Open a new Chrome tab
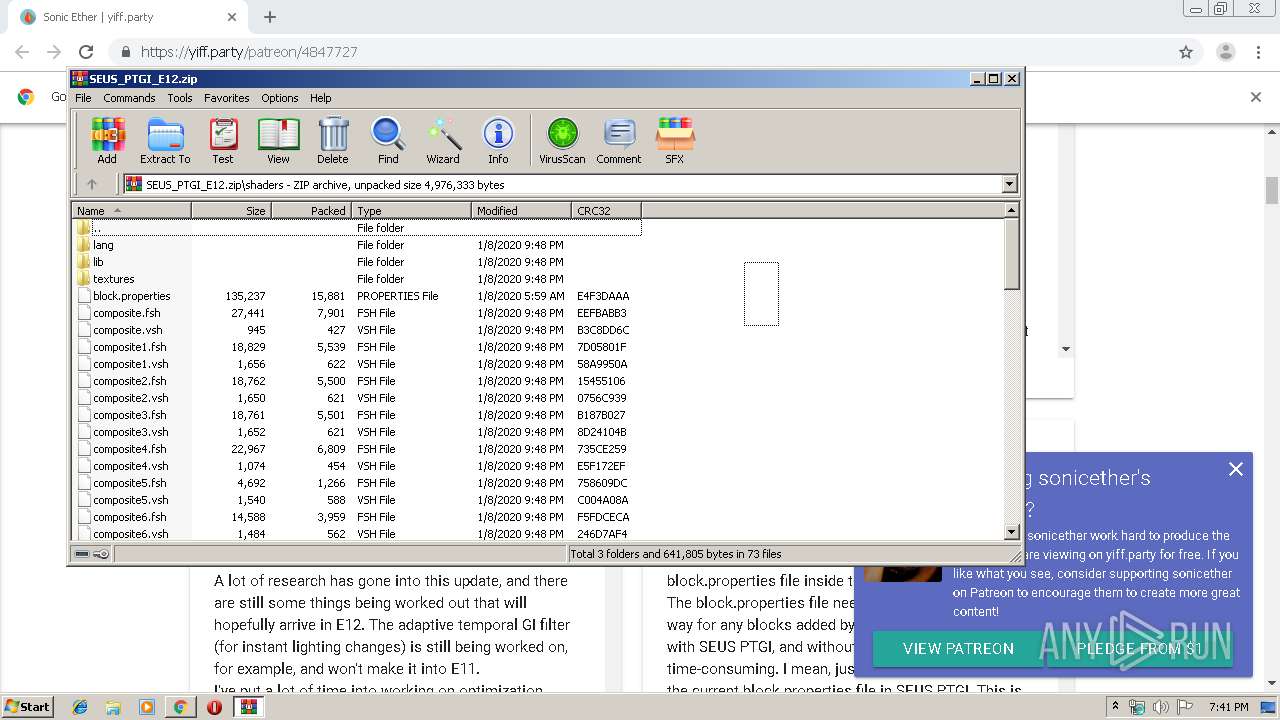 tap(270, 17)
